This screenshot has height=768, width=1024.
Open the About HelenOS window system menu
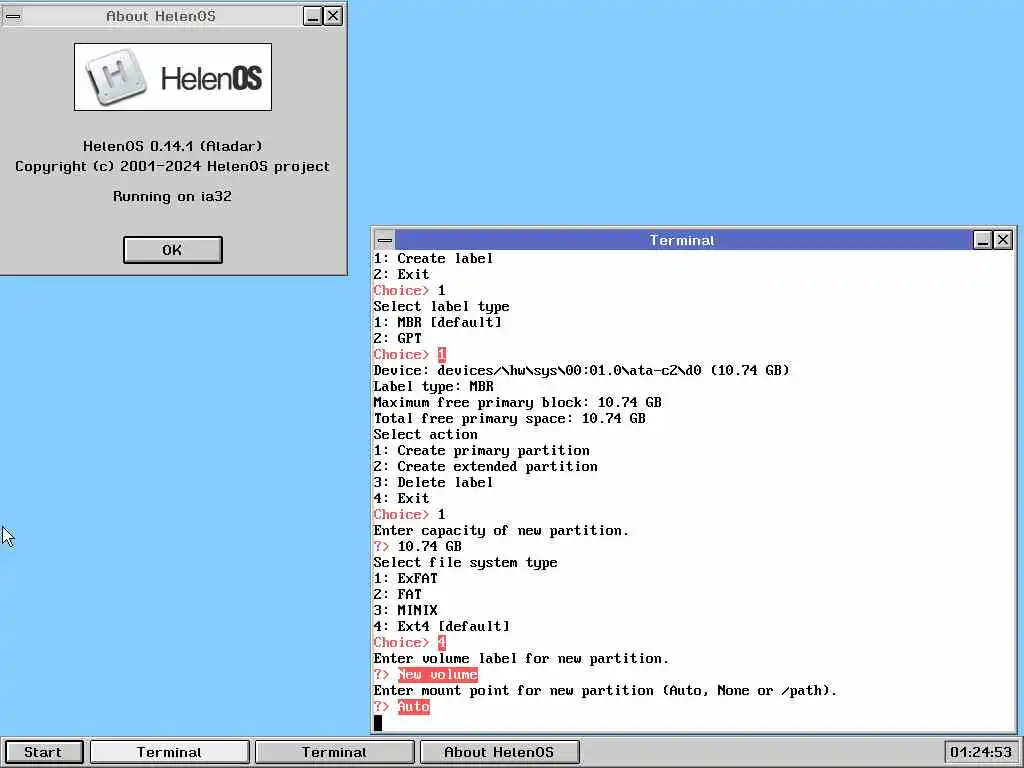click(x=13, y=16)
